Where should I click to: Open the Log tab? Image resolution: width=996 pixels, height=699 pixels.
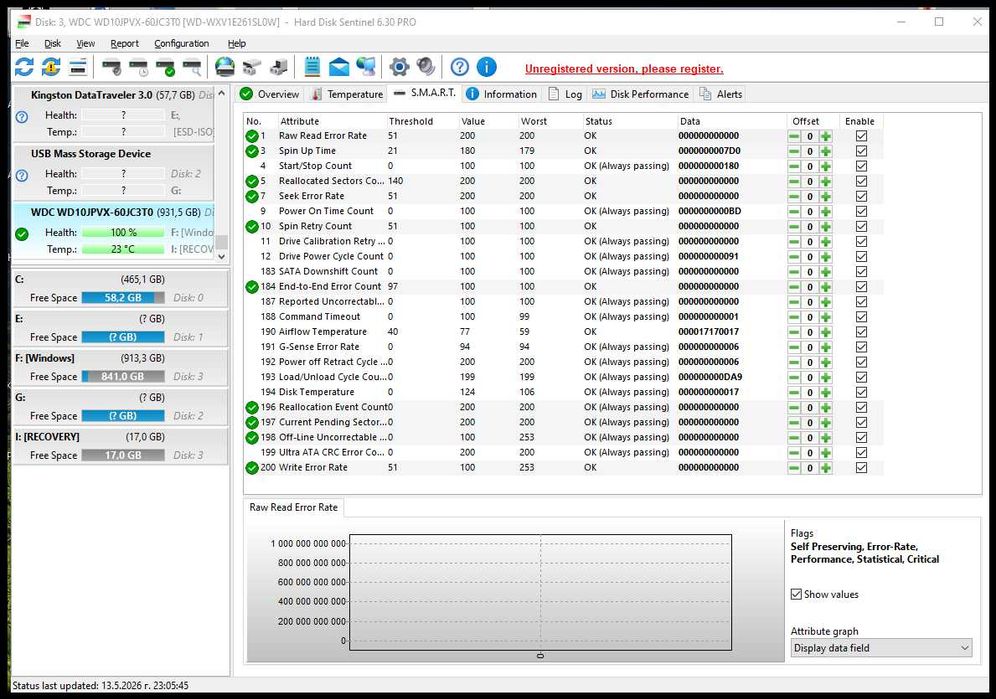pos(565,94)
